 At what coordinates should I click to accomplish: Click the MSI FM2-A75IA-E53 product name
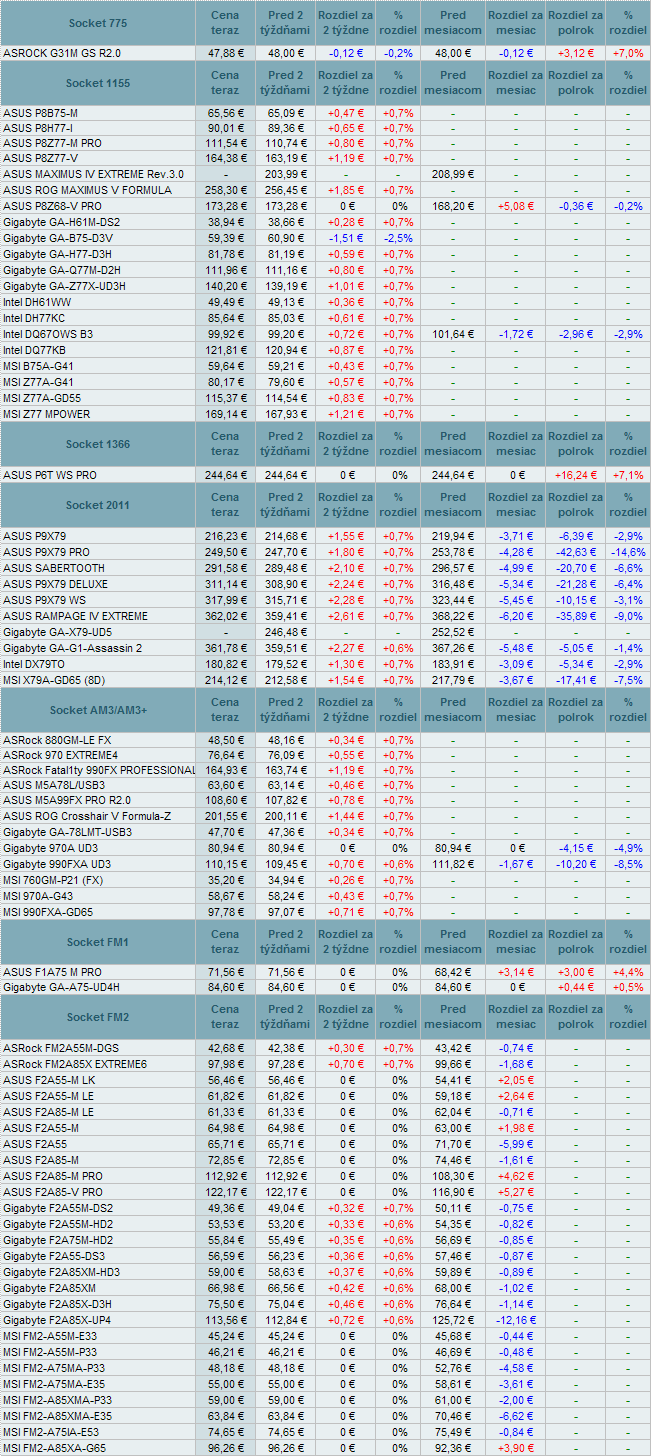tap(53, 1431)
